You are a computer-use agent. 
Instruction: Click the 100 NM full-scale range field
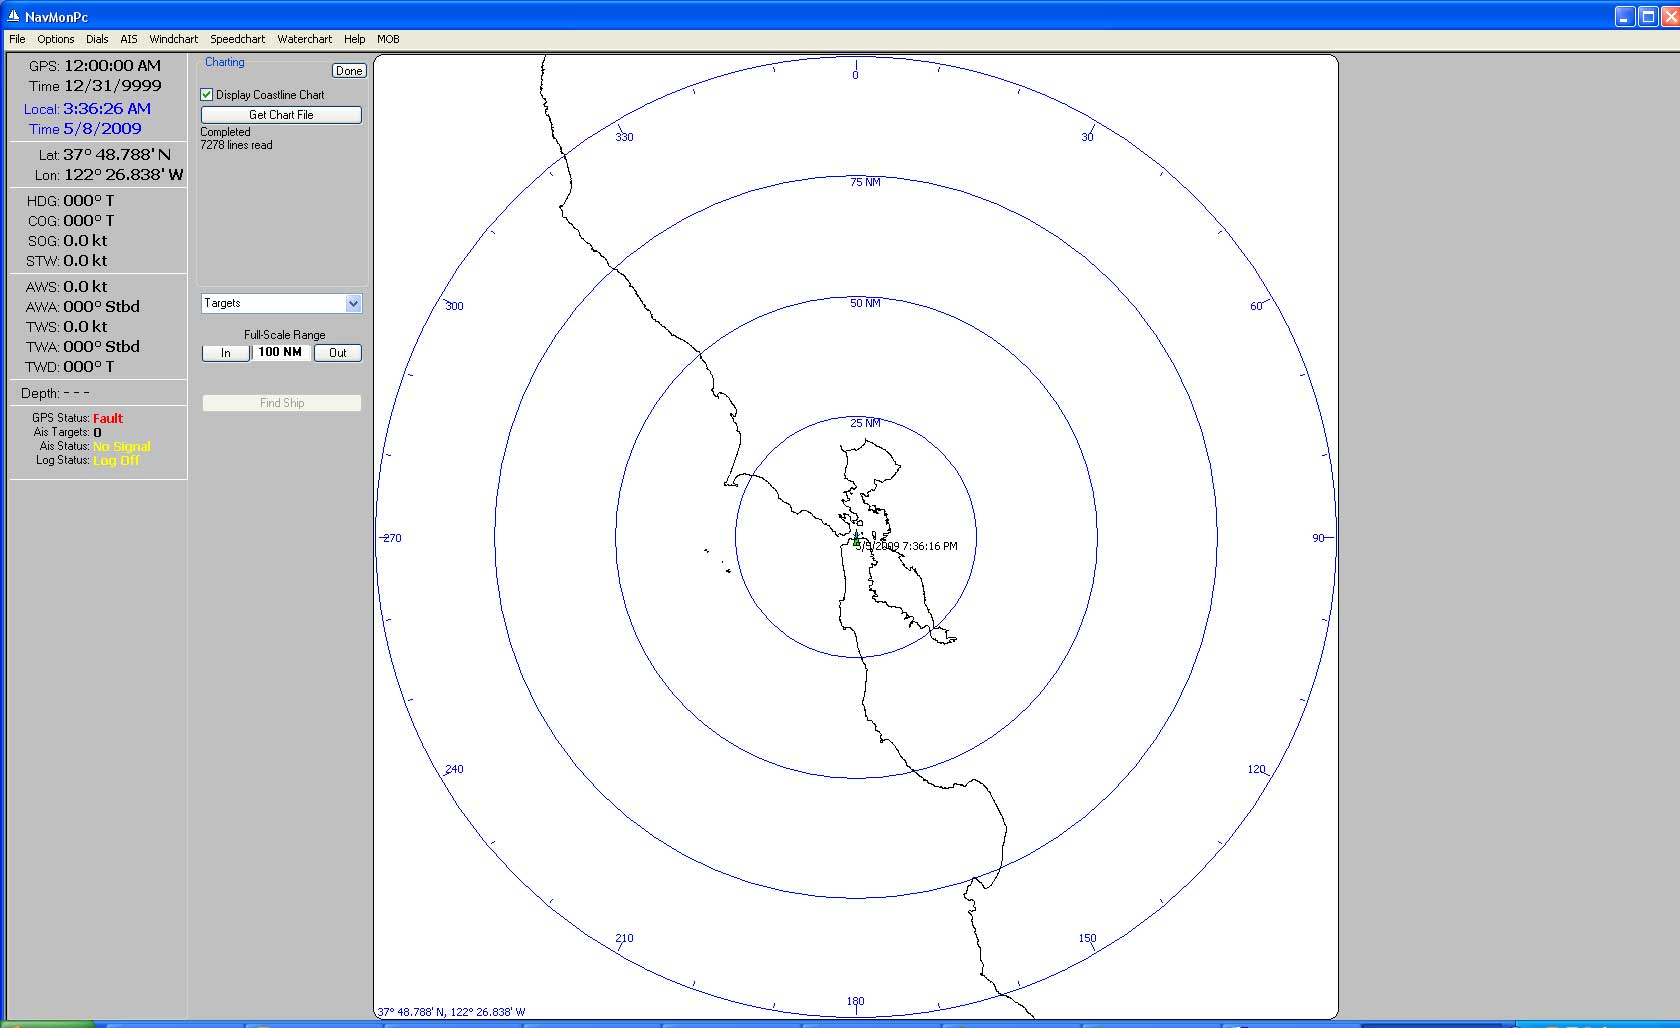click(x=280, y=352)
